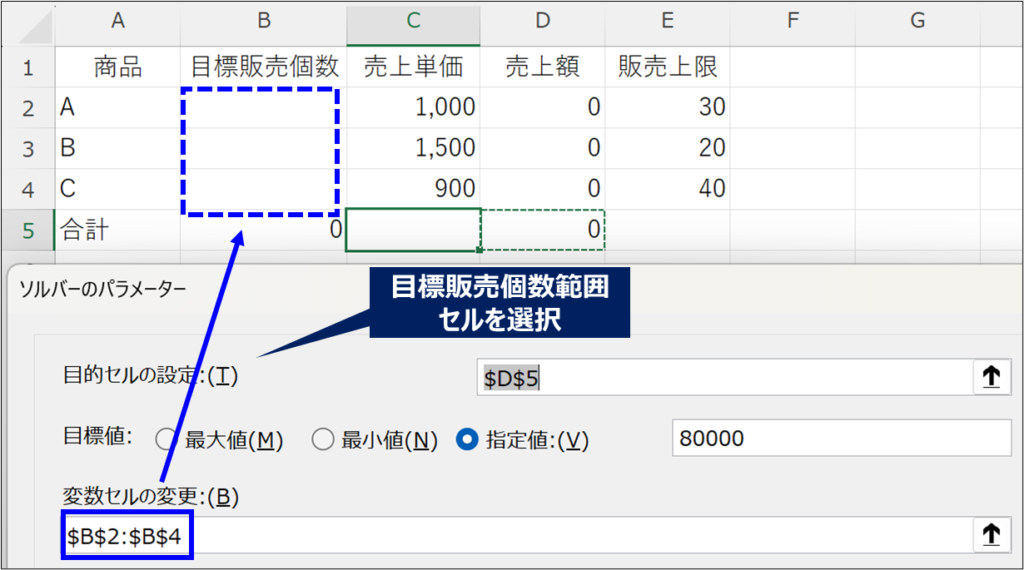The width and height of the screenshot is (1024, 570).
Task: Select row 5 header
Action: coord(27,231)
